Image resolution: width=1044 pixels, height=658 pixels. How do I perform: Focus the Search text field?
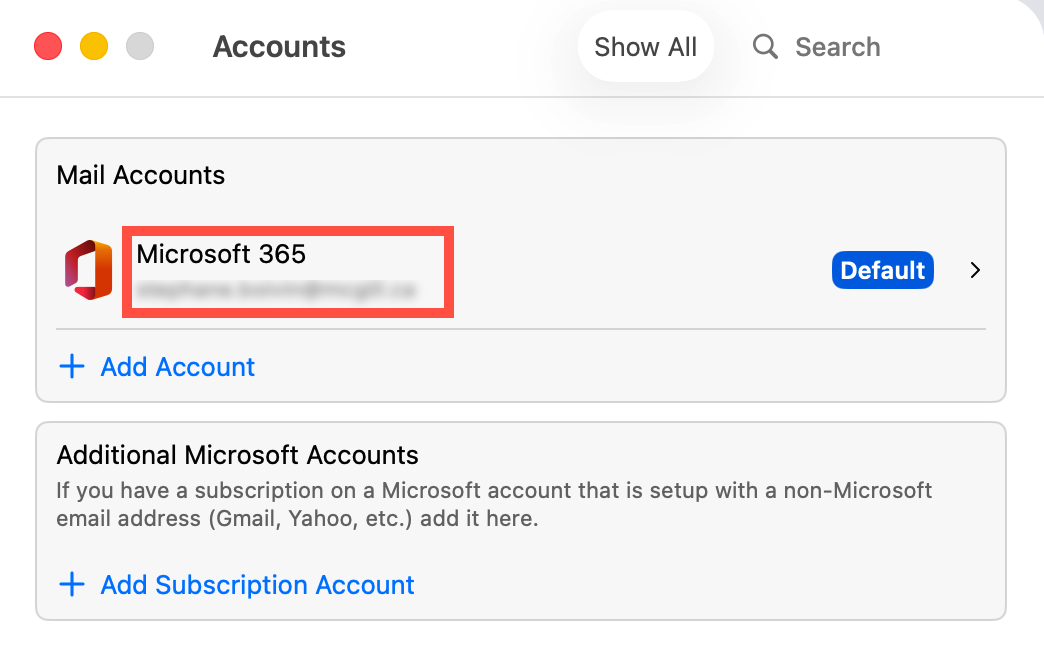pos(838,47)
